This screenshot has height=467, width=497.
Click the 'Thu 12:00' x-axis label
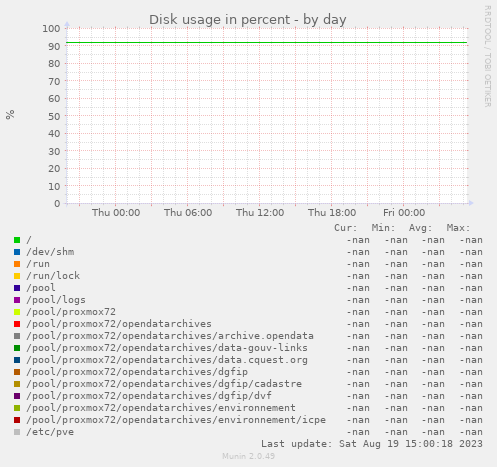click(260, 213)
